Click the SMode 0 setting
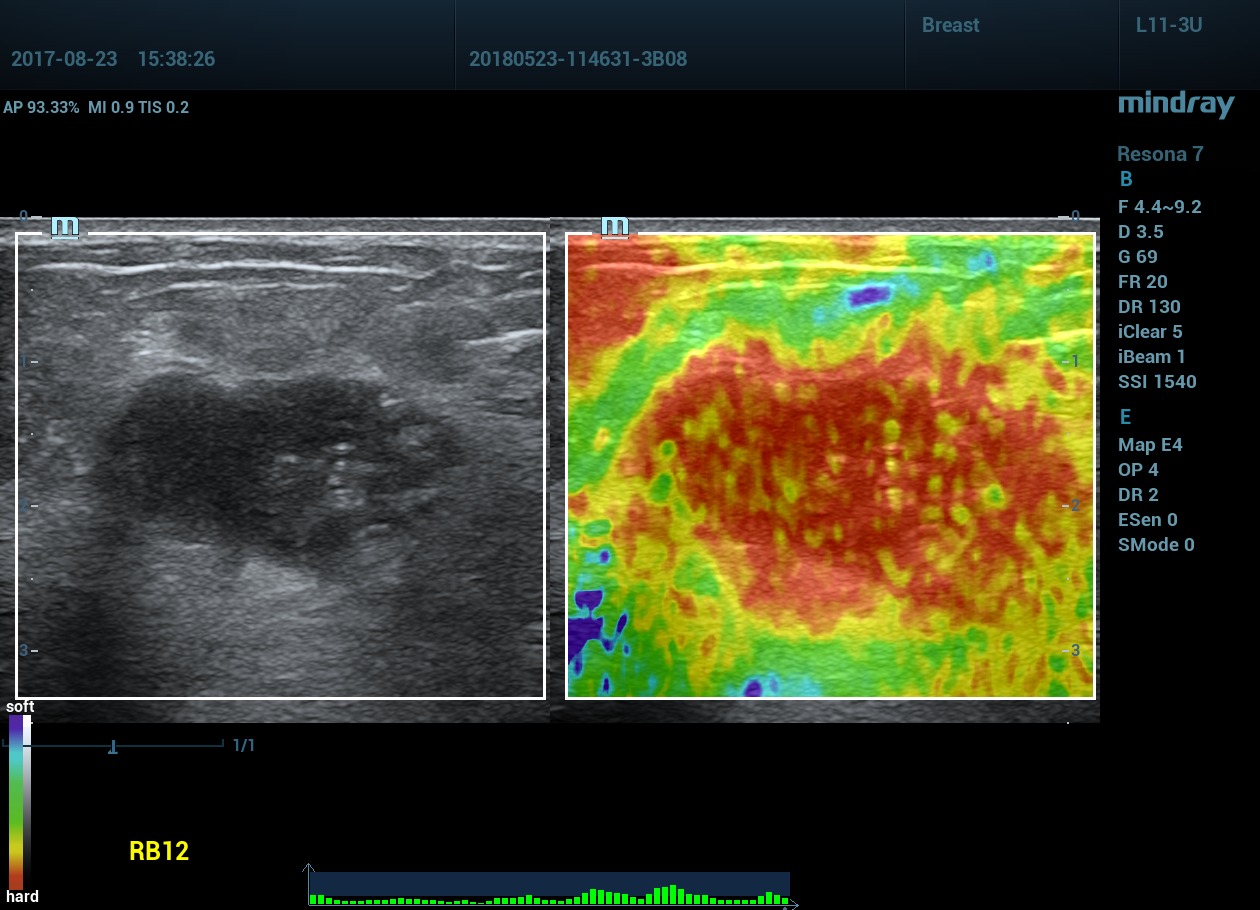The width and height of the screenshot is (1260, 910). [1156, 545]
